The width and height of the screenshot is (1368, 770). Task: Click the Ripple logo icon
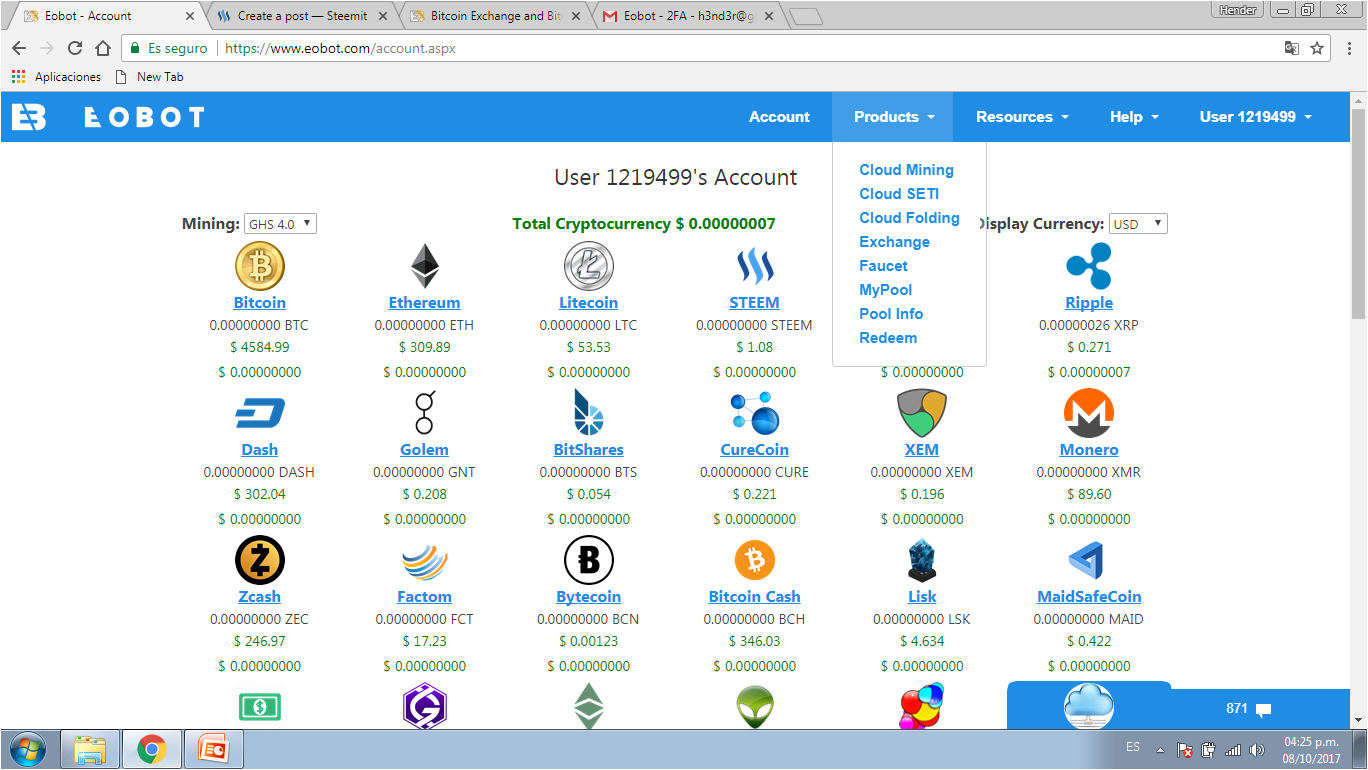coord(1089,266)
